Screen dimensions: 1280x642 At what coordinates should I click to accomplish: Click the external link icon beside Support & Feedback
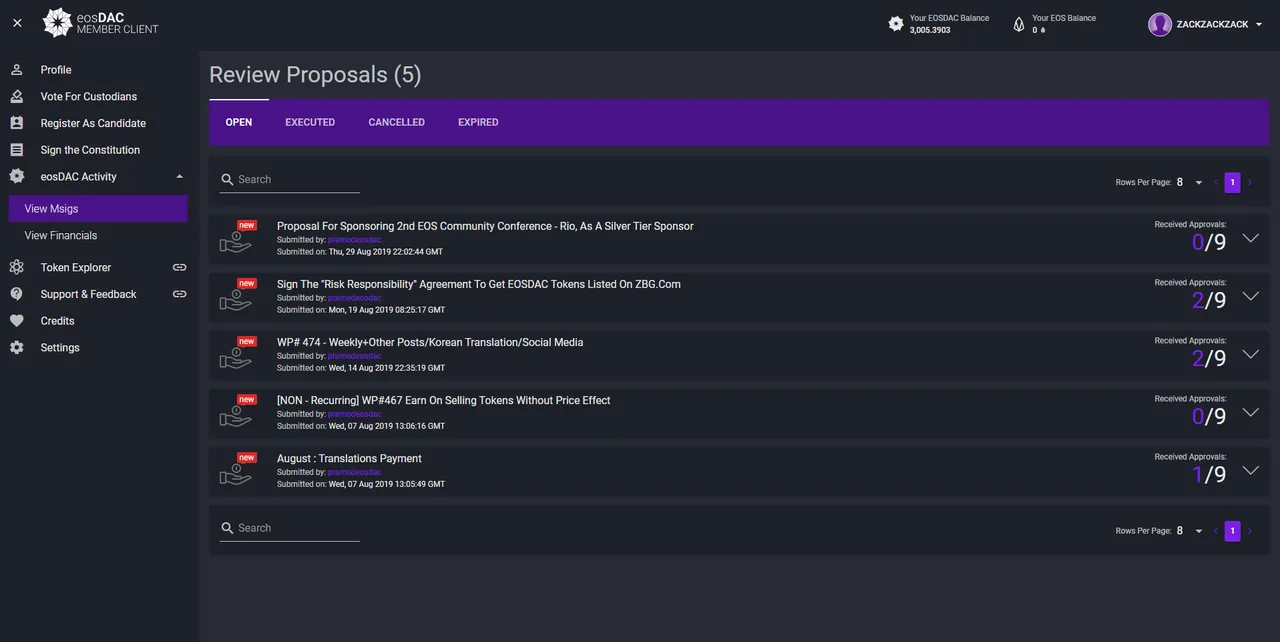pos(179,294)
